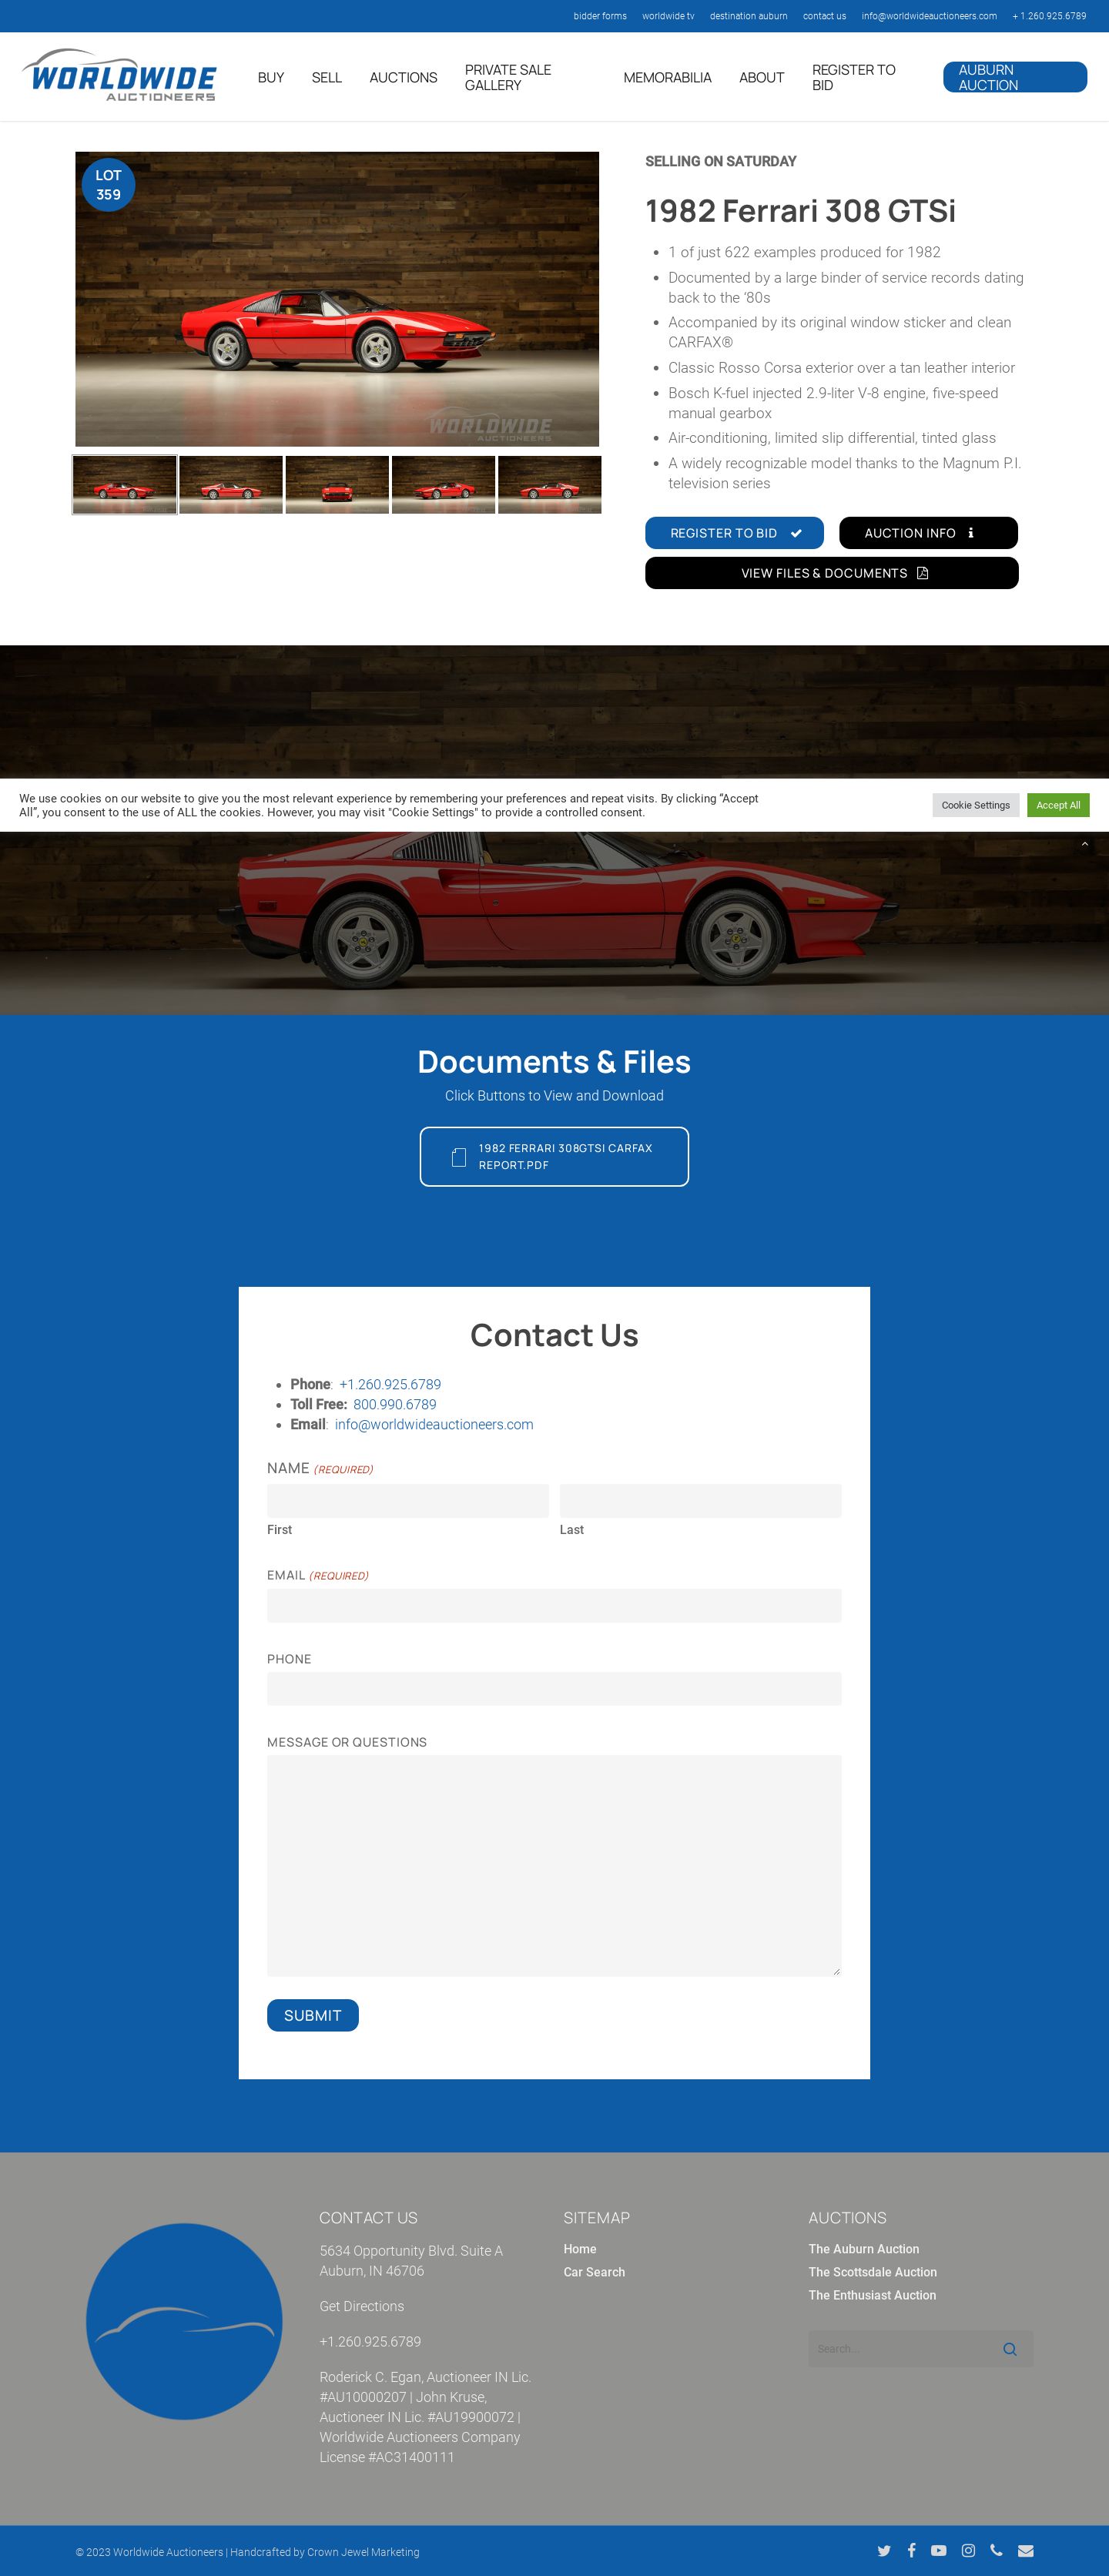The height and width of the screenshot is (2576, 1109).
Task: Click the Worldwide Auctioneers header logo
Action: 119,75
